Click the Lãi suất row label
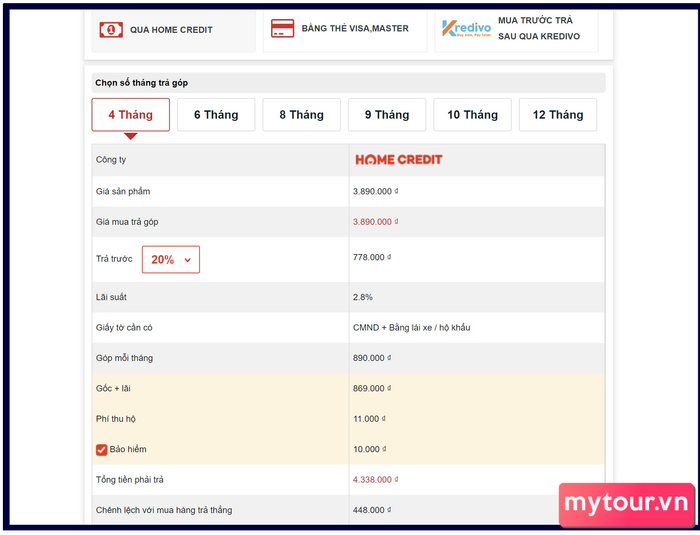 click(111, 297)
